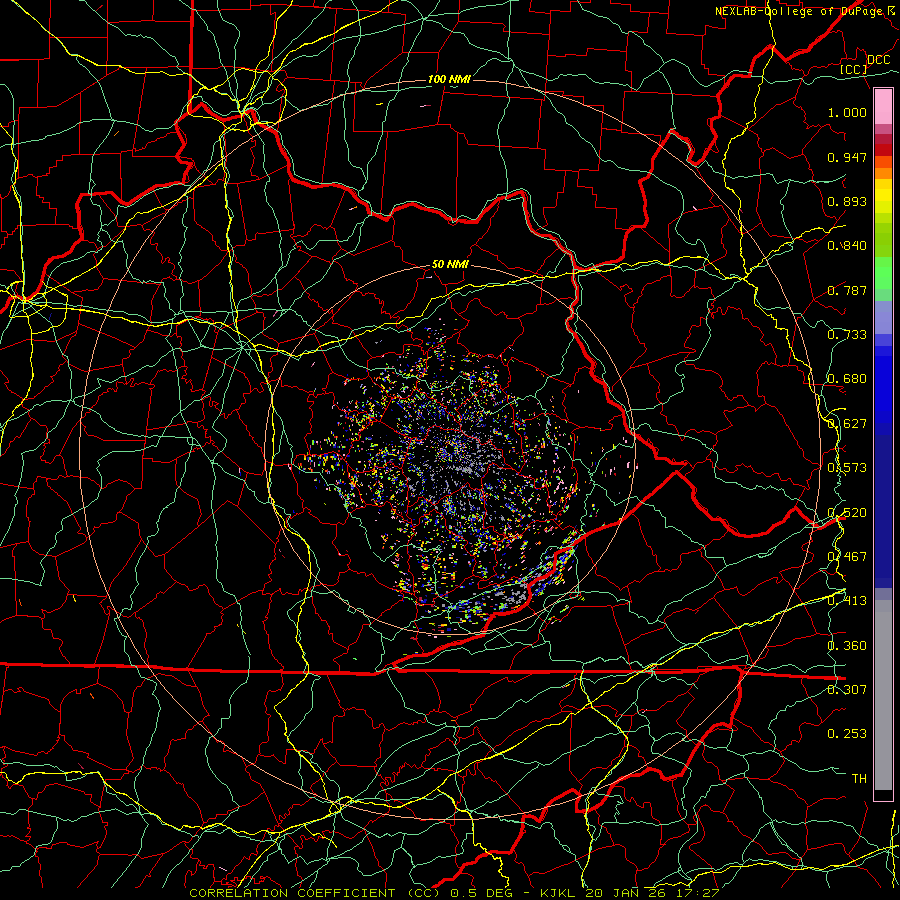This screenshot has width=900, height=900.
Task: Click the 0.787 scale value
Action: [x=847, y=290]
